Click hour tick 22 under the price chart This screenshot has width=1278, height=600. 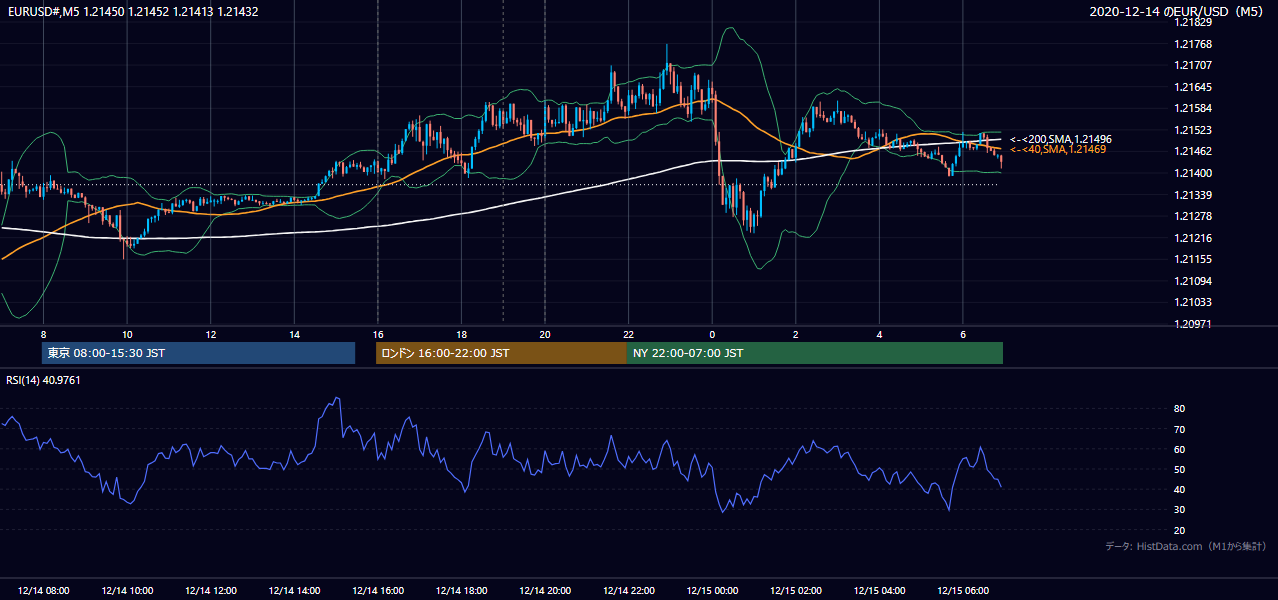coord(628,334)
